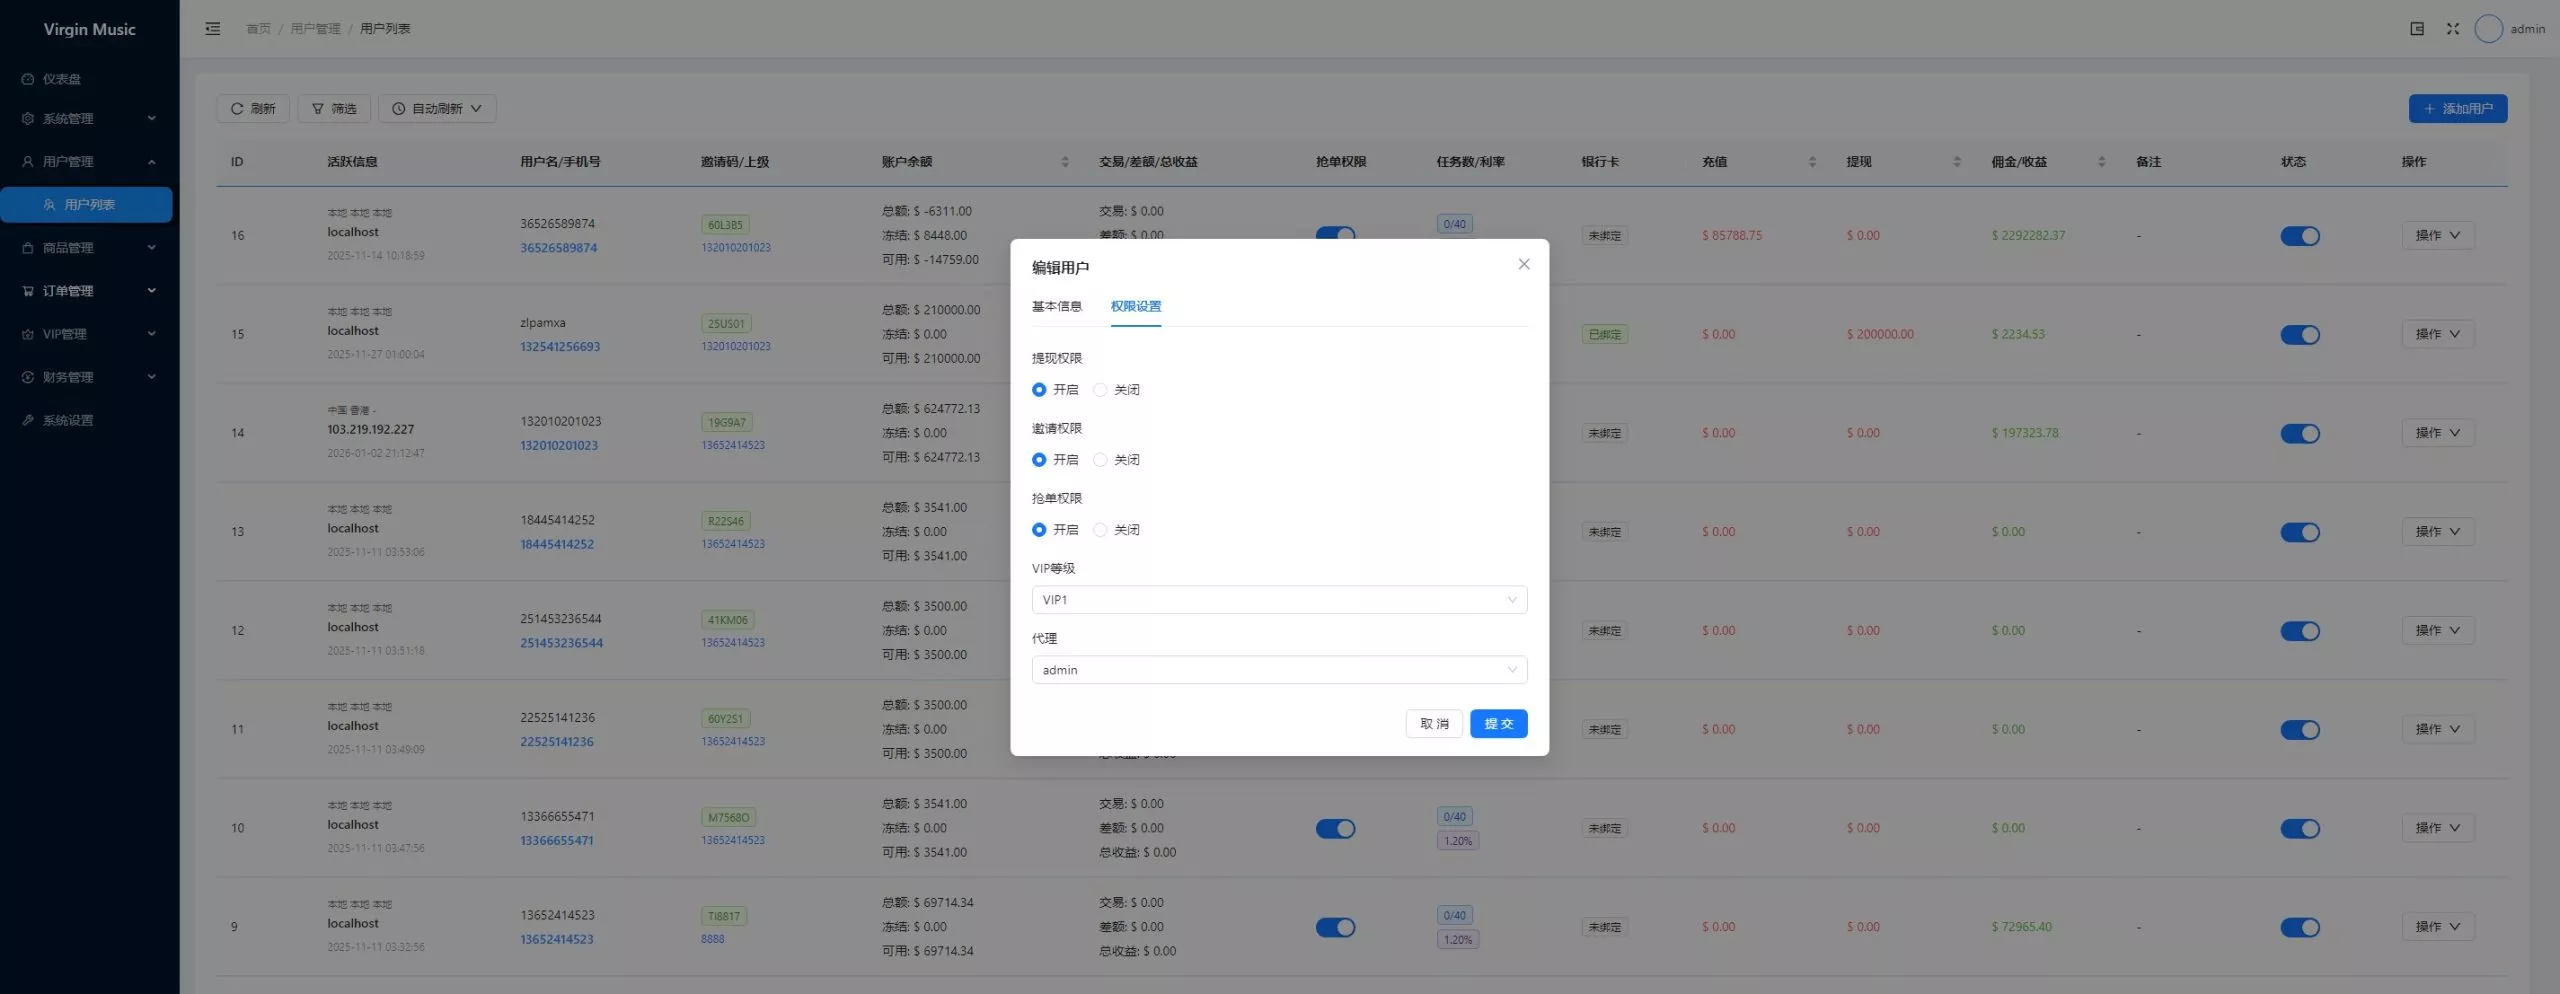Screen dimensions: 2560x994
Task: Open 系统设置 in the sidebar
Action: point(68,420)
